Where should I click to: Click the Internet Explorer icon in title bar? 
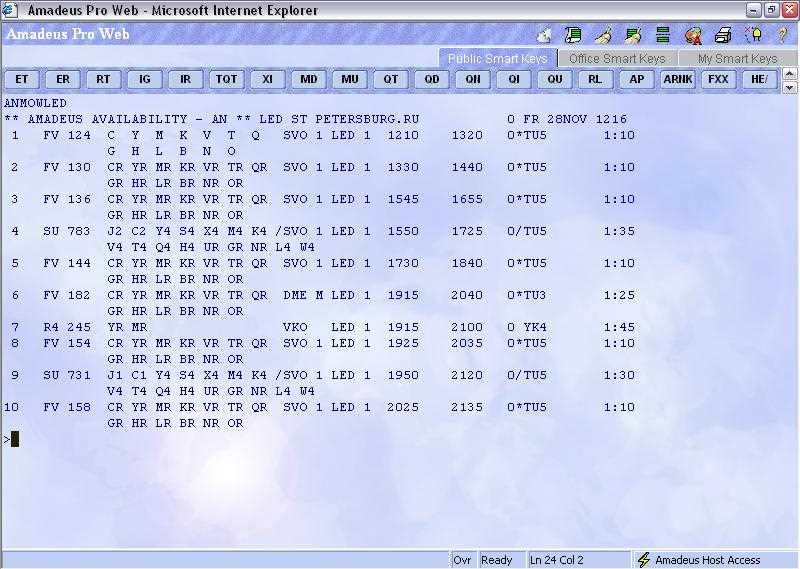(10, 10)
